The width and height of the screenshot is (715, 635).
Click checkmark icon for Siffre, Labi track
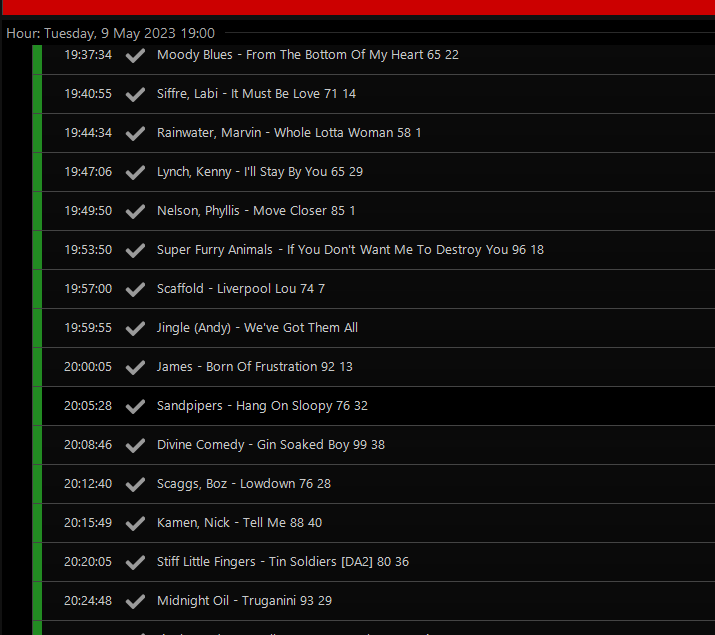[x=135, y=94]
